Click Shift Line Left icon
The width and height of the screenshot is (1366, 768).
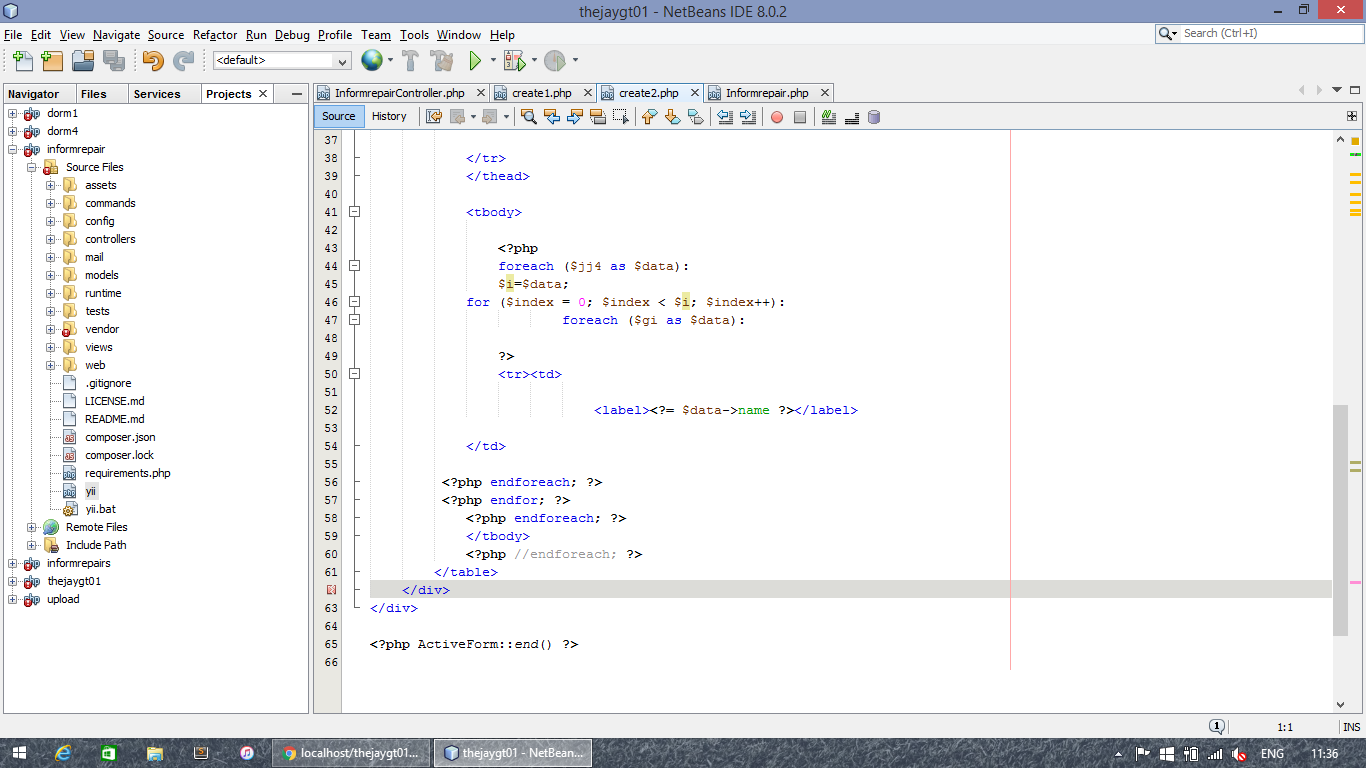pyautogui.click(x=725, y=117)
